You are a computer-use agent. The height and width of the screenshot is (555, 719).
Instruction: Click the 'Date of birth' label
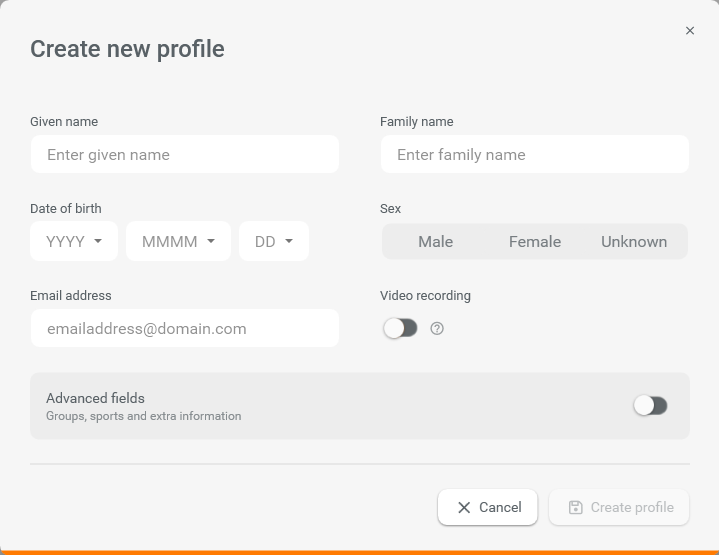tap(66, 209)
